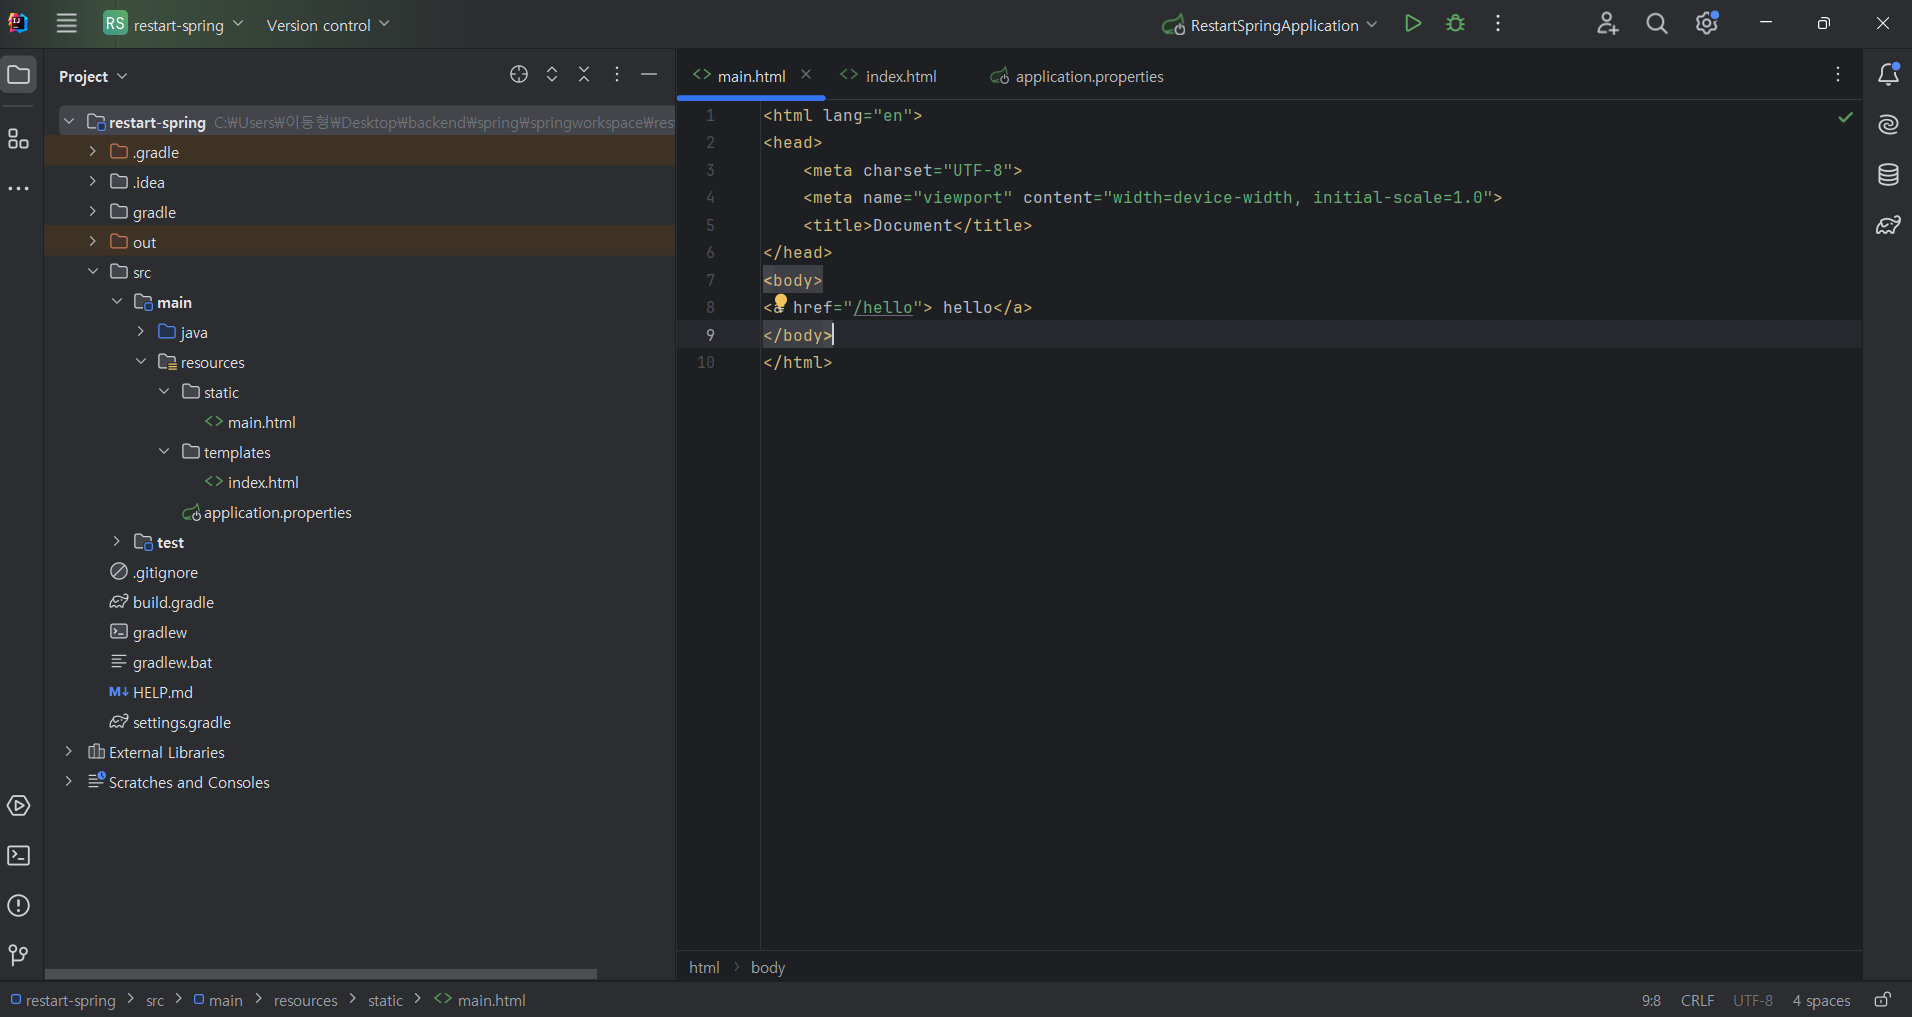Open the Git version control tool window

(19, 956)
